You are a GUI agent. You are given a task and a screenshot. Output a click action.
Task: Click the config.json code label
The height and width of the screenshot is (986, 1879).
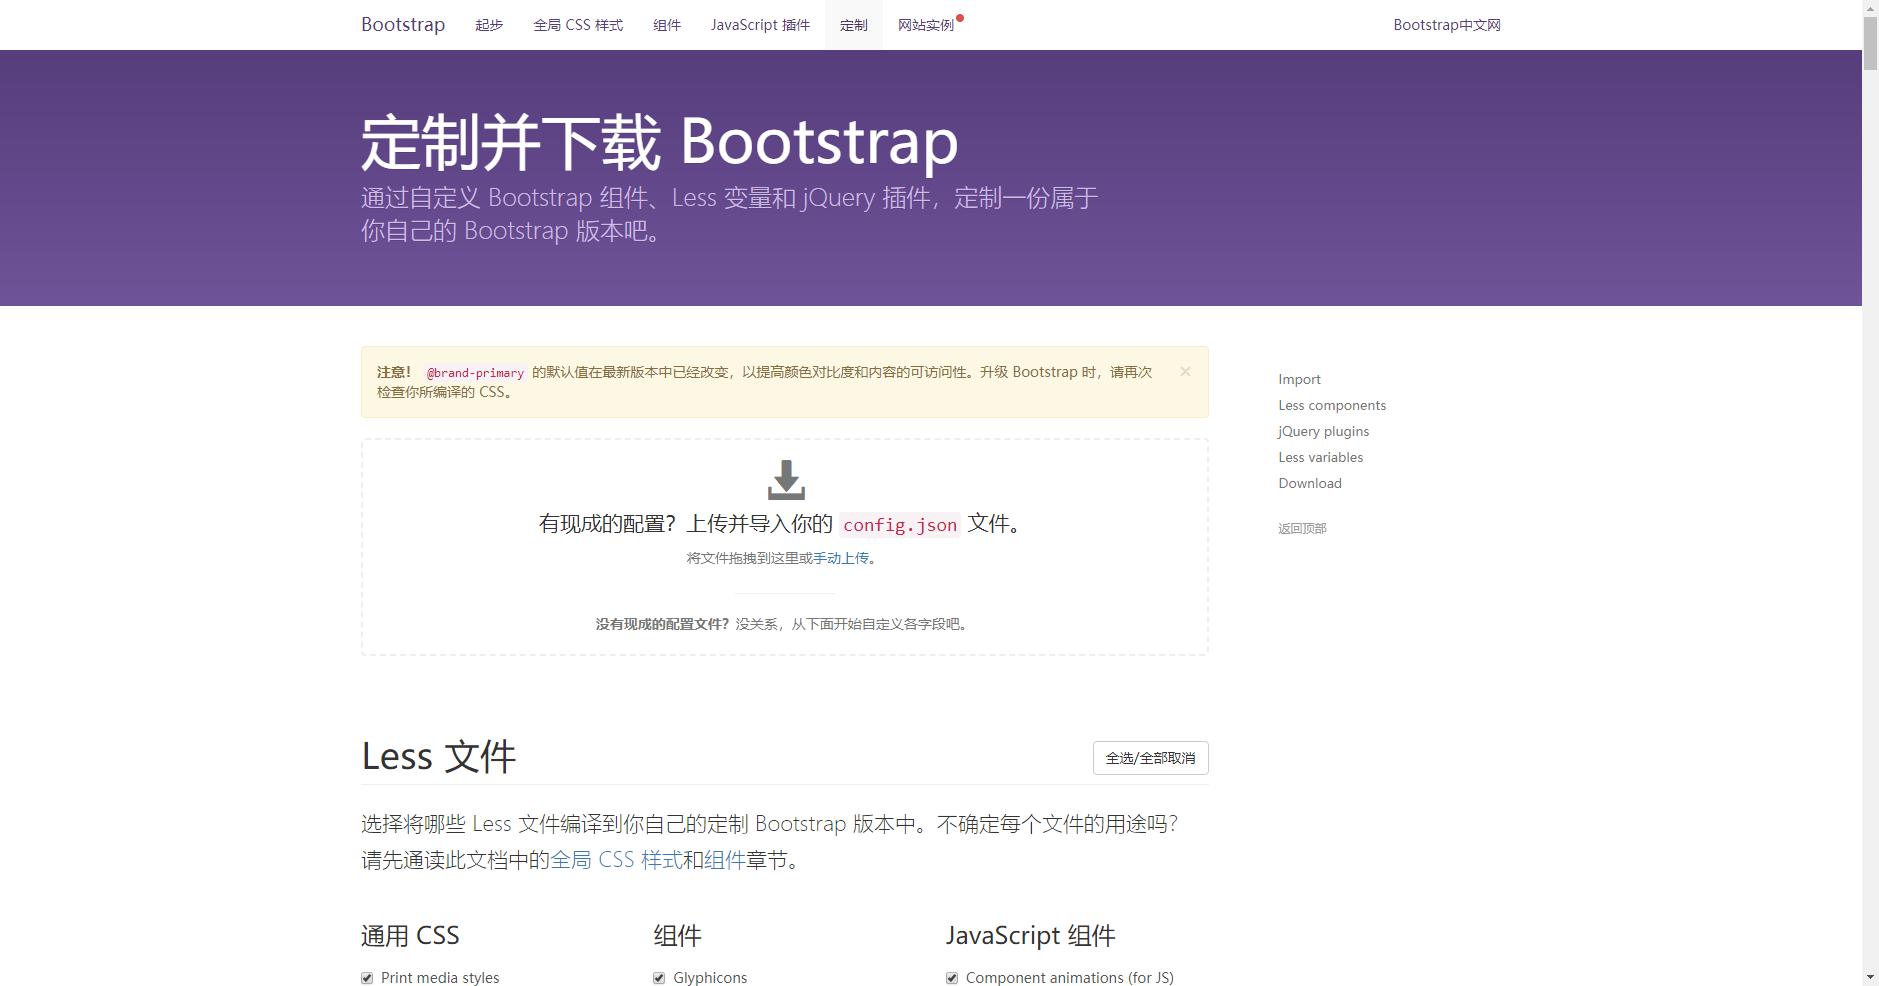coord(900,525)
